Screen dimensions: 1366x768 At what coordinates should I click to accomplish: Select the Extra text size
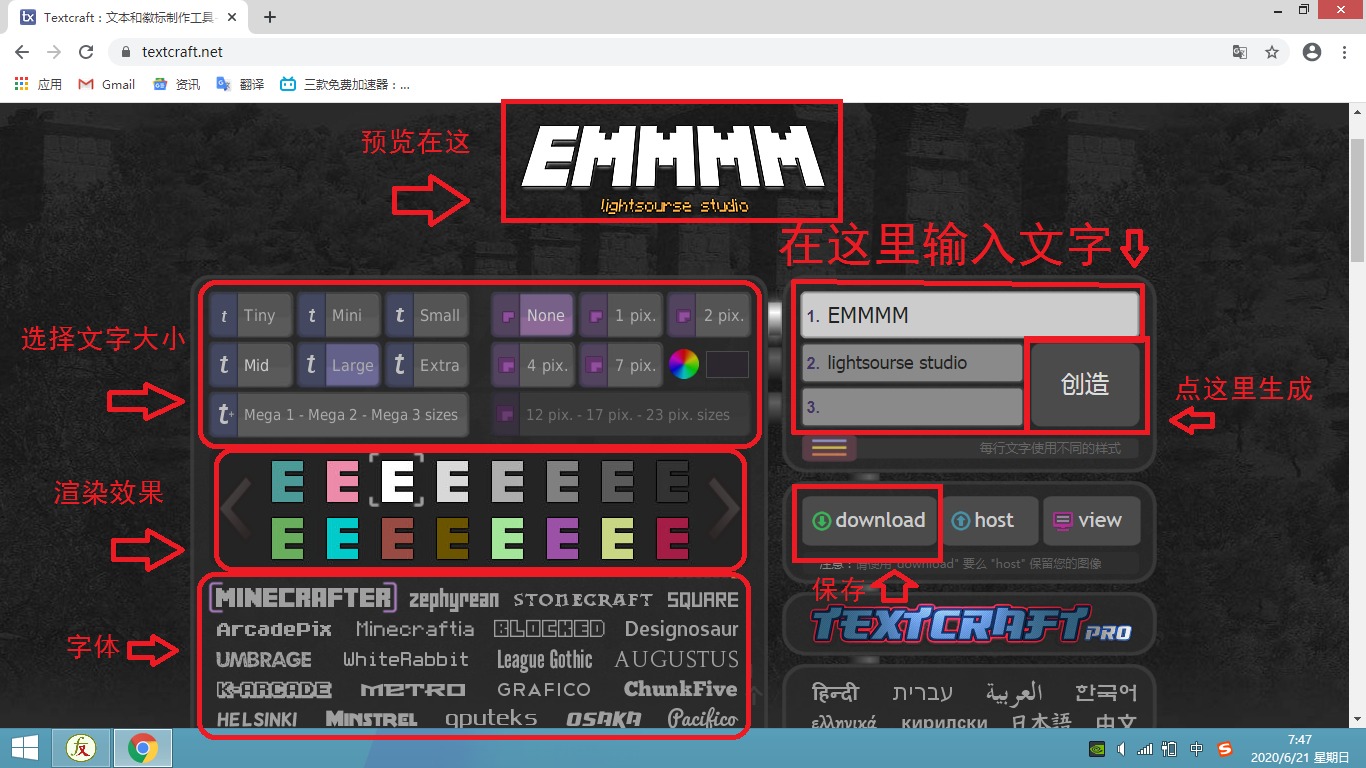(x=427, y=365)
